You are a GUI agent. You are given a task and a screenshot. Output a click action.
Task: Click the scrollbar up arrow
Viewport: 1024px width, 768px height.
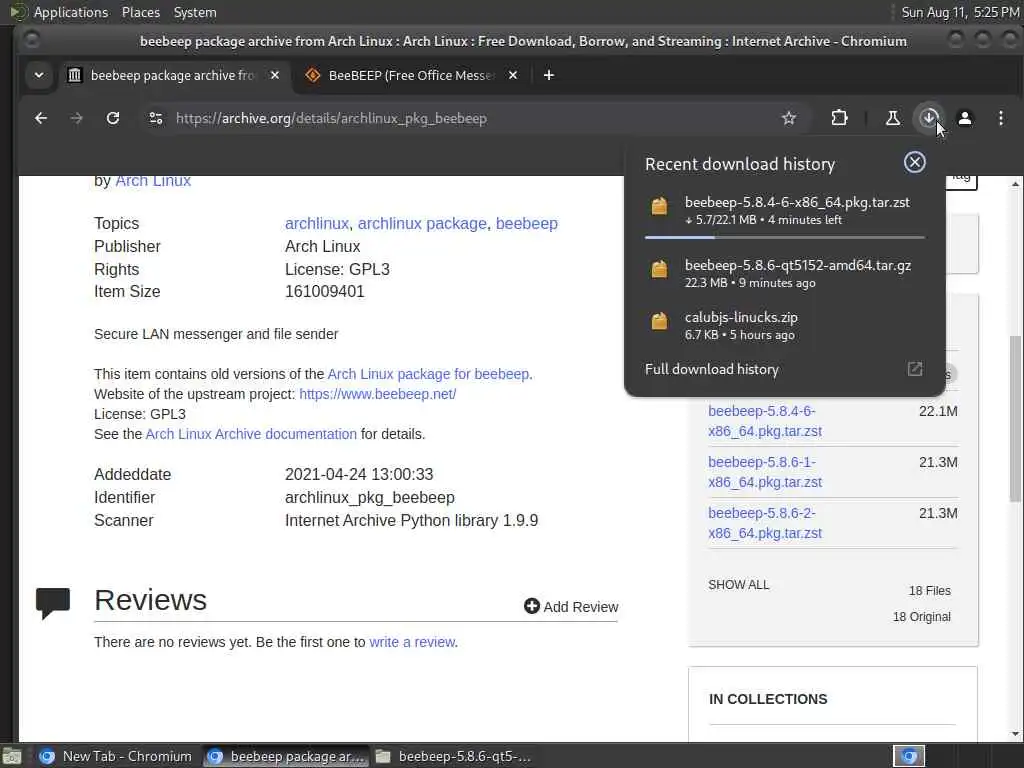[x=1015, y=184]
